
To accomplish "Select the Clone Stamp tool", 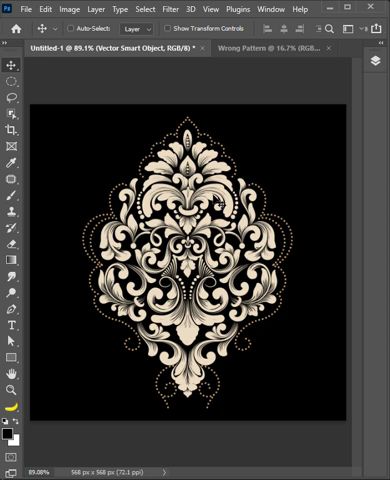I will pyautogui.click(x=11, y=211).
